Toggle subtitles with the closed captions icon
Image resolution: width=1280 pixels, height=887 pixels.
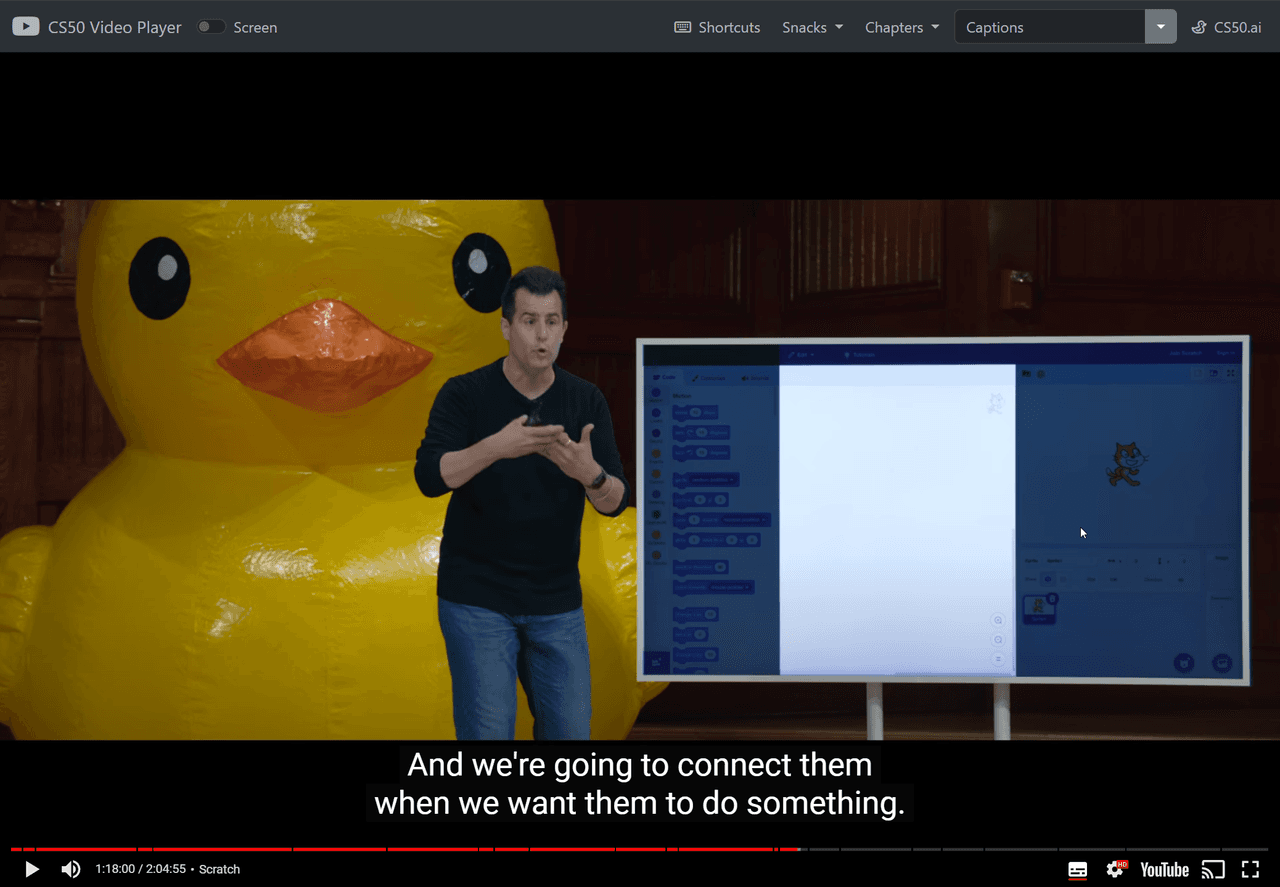tap(1077, 869)
